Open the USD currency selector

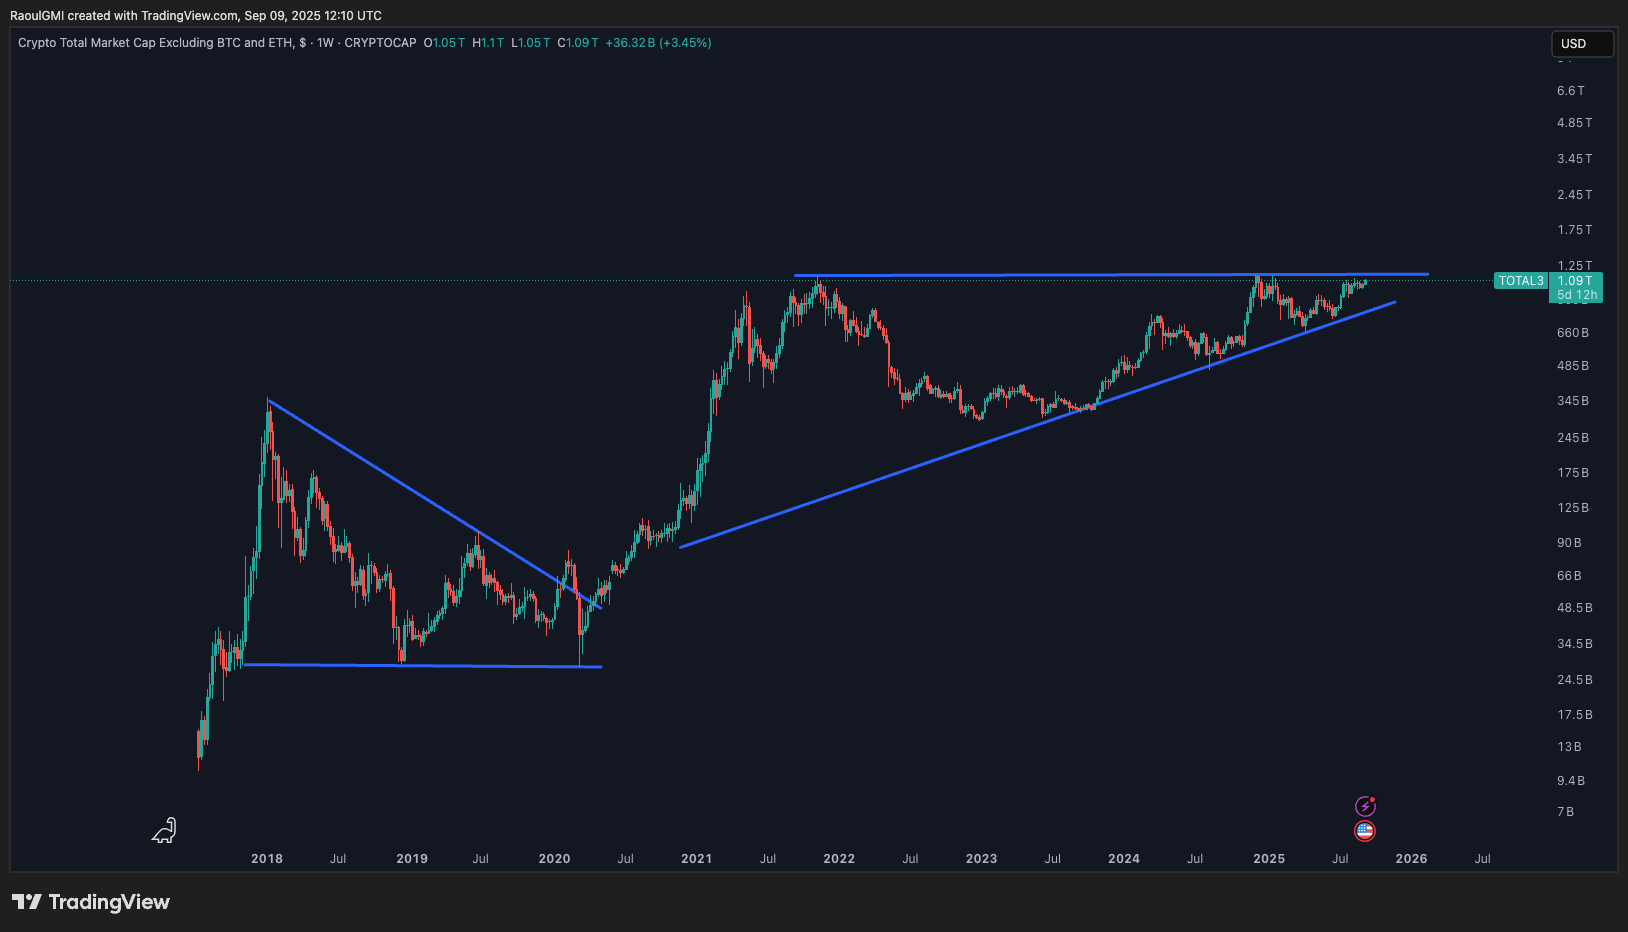pyautogui.click(x=1581, y=44)
